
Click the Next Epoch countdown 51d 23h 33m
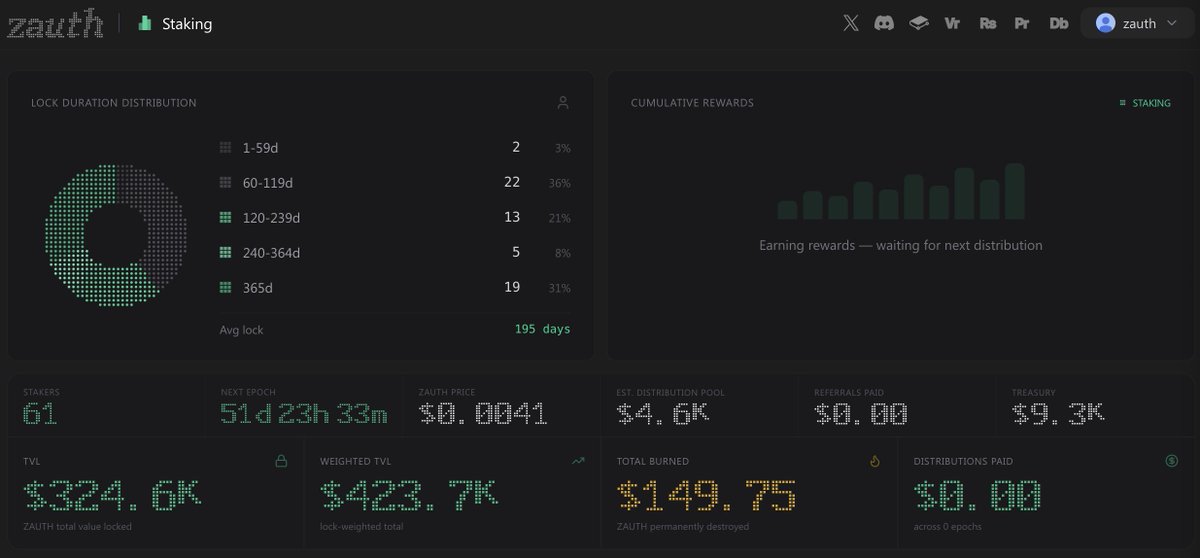304,413
